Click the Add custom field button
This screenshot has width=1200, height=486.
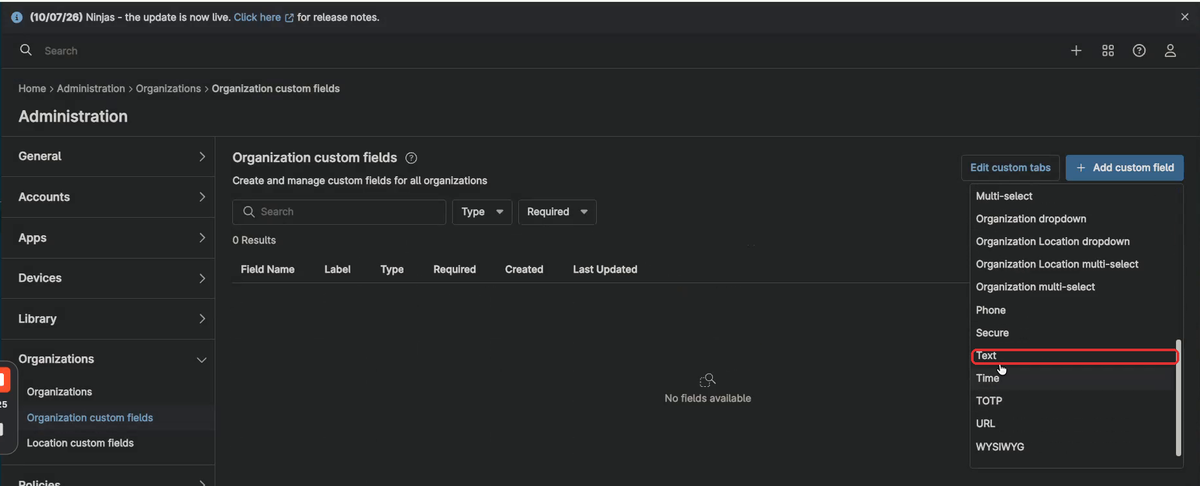point(1125,168)
